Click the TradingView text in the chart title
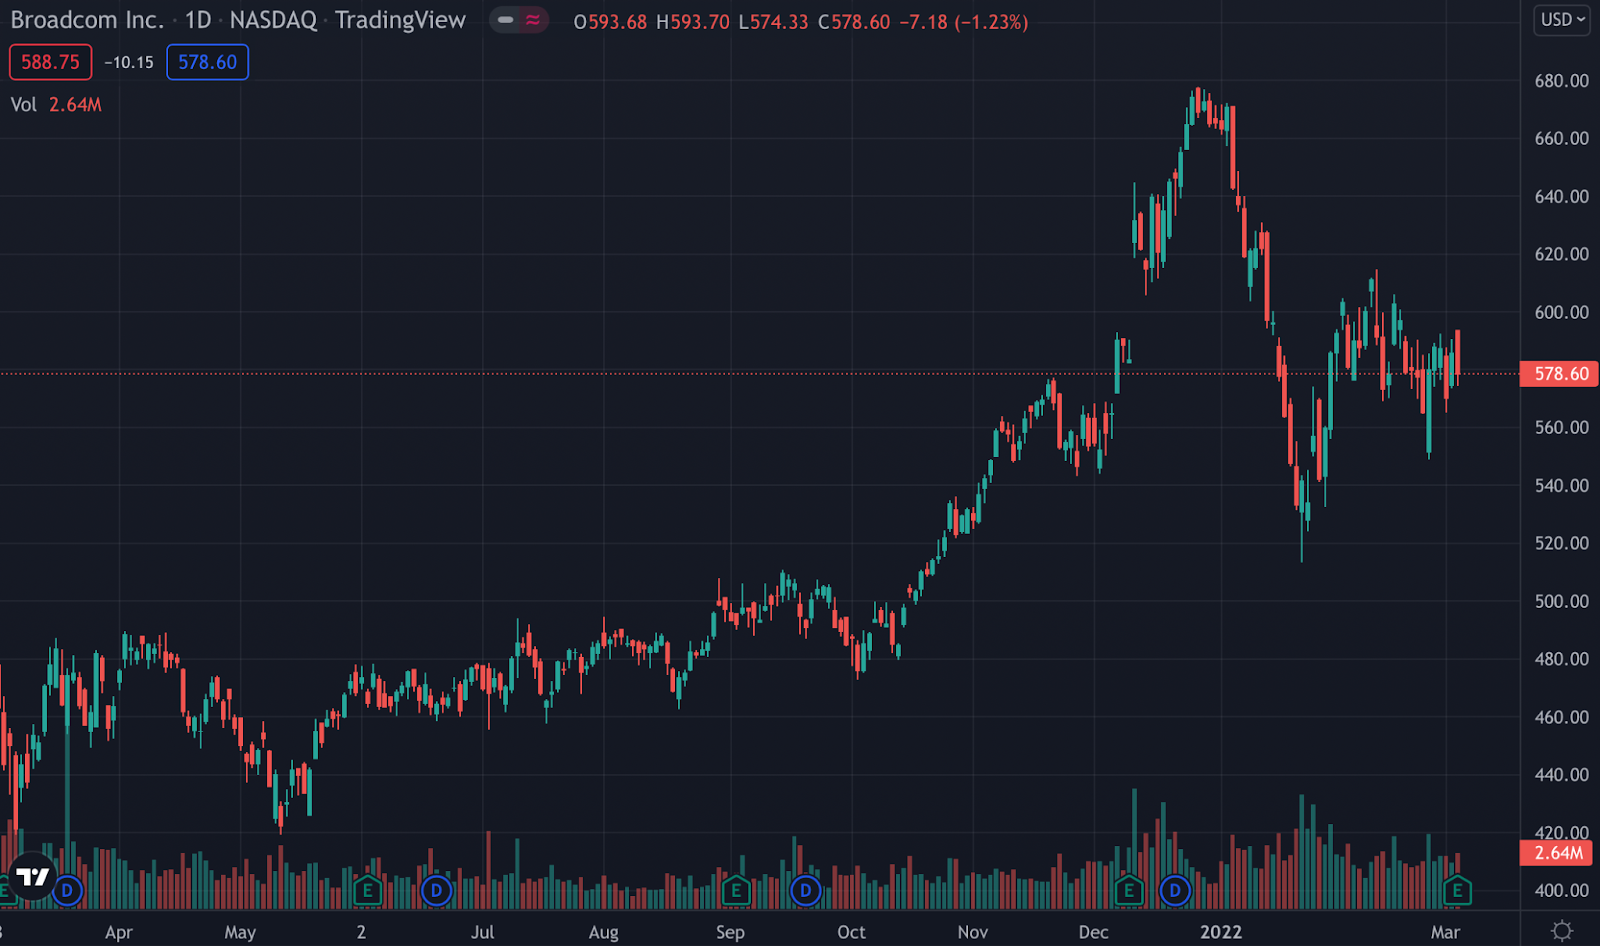1600x946 pixels. [400, 20]
